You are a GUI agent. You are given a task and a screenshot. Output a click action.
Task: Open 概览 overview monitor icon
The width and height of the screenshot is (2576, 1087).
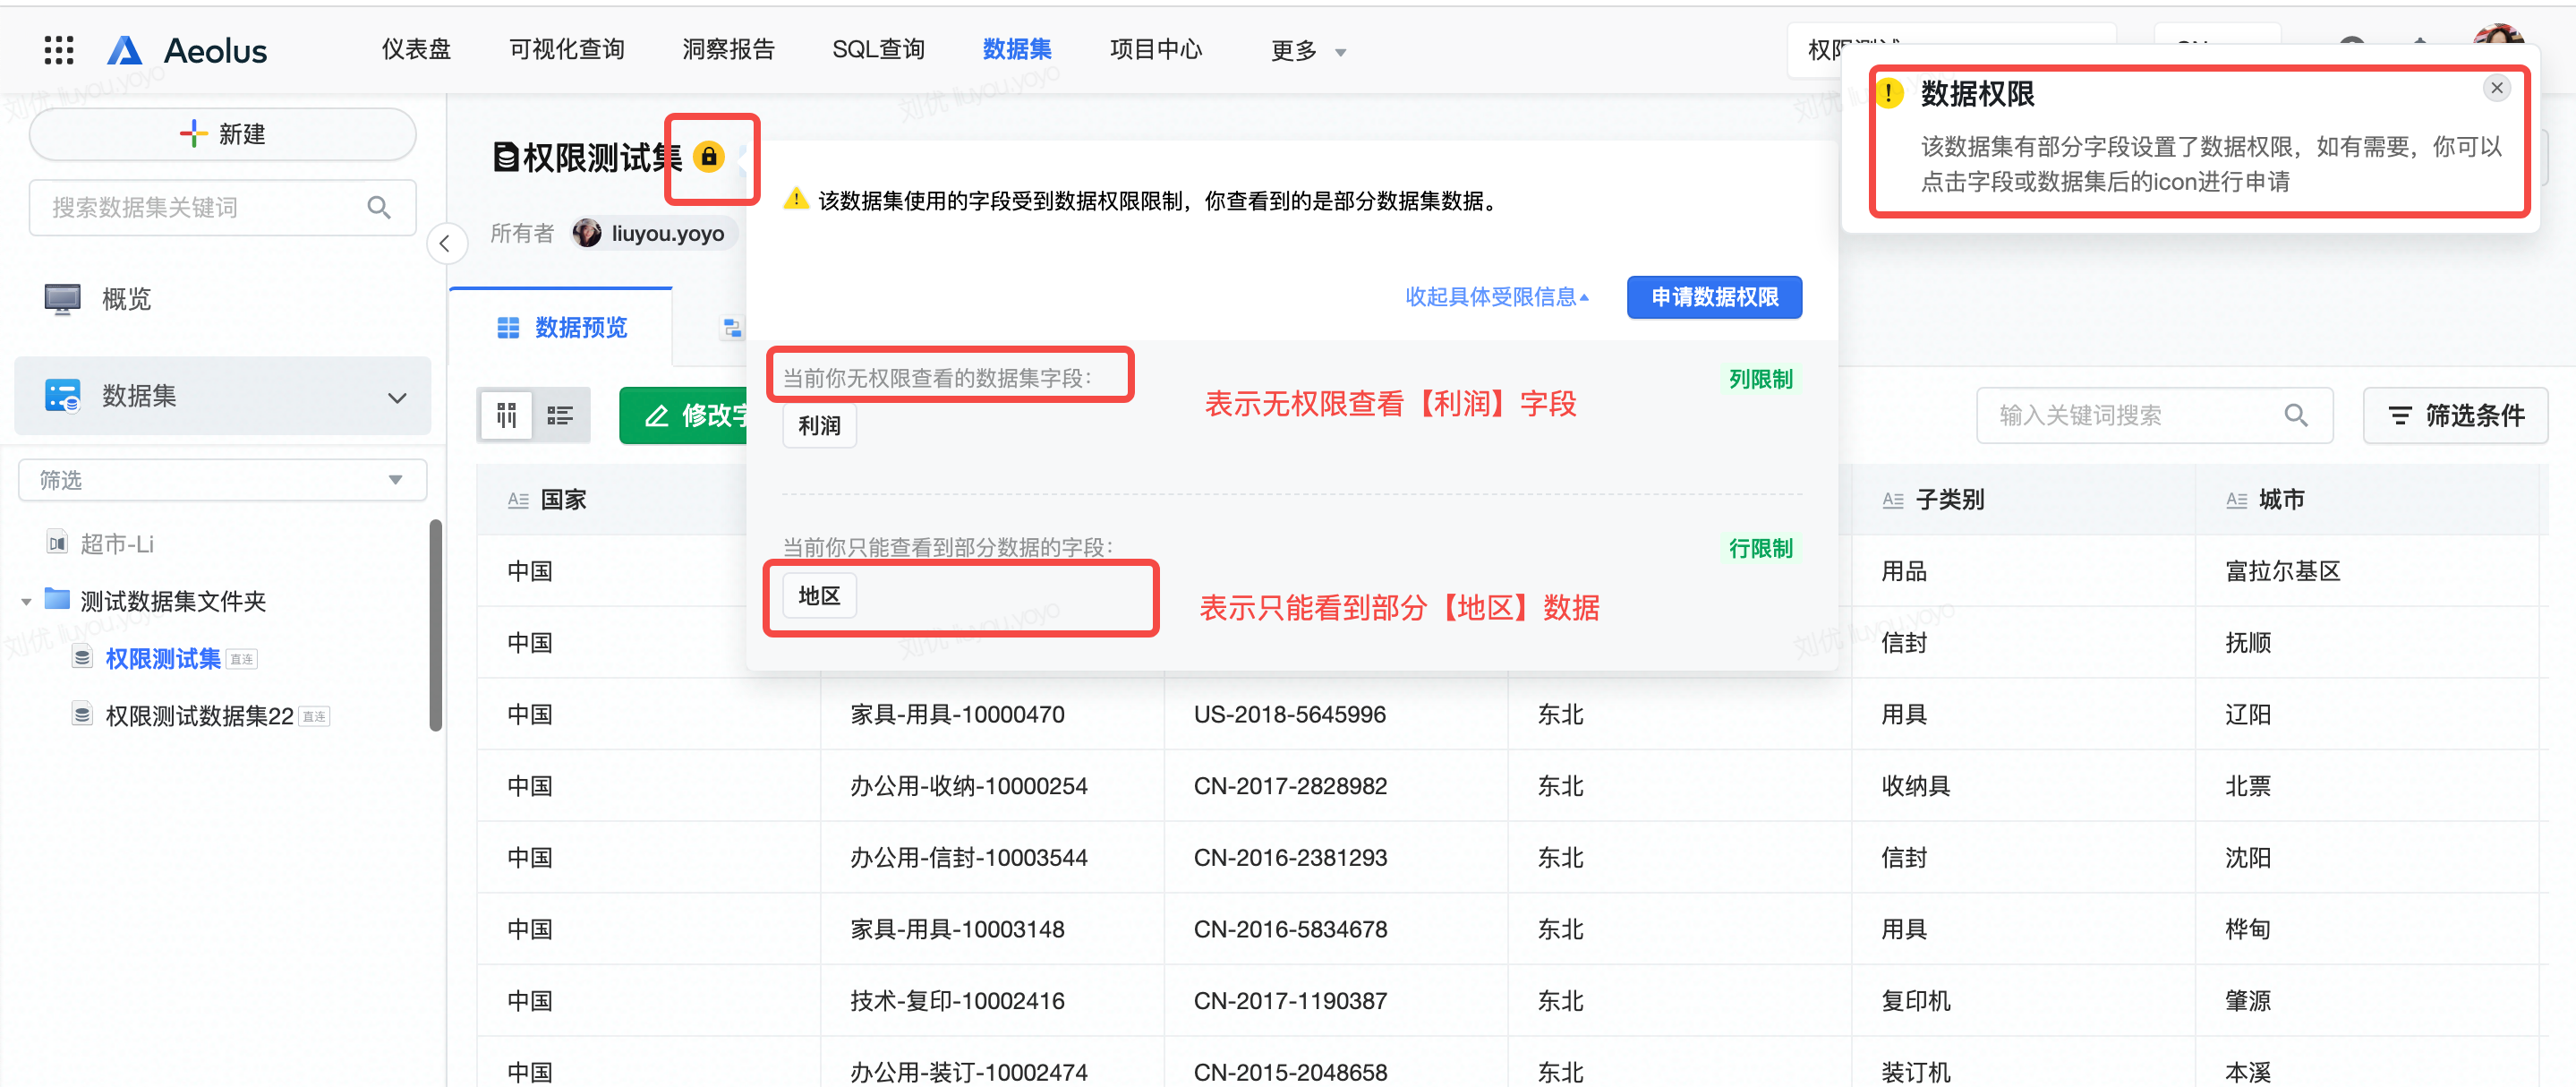[62, 299]
